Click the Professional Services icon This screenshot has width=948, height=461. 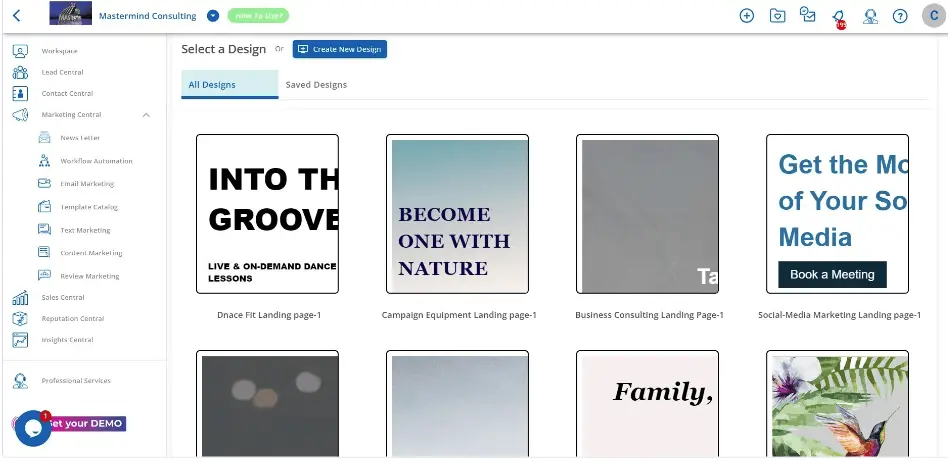pos(20,381)
